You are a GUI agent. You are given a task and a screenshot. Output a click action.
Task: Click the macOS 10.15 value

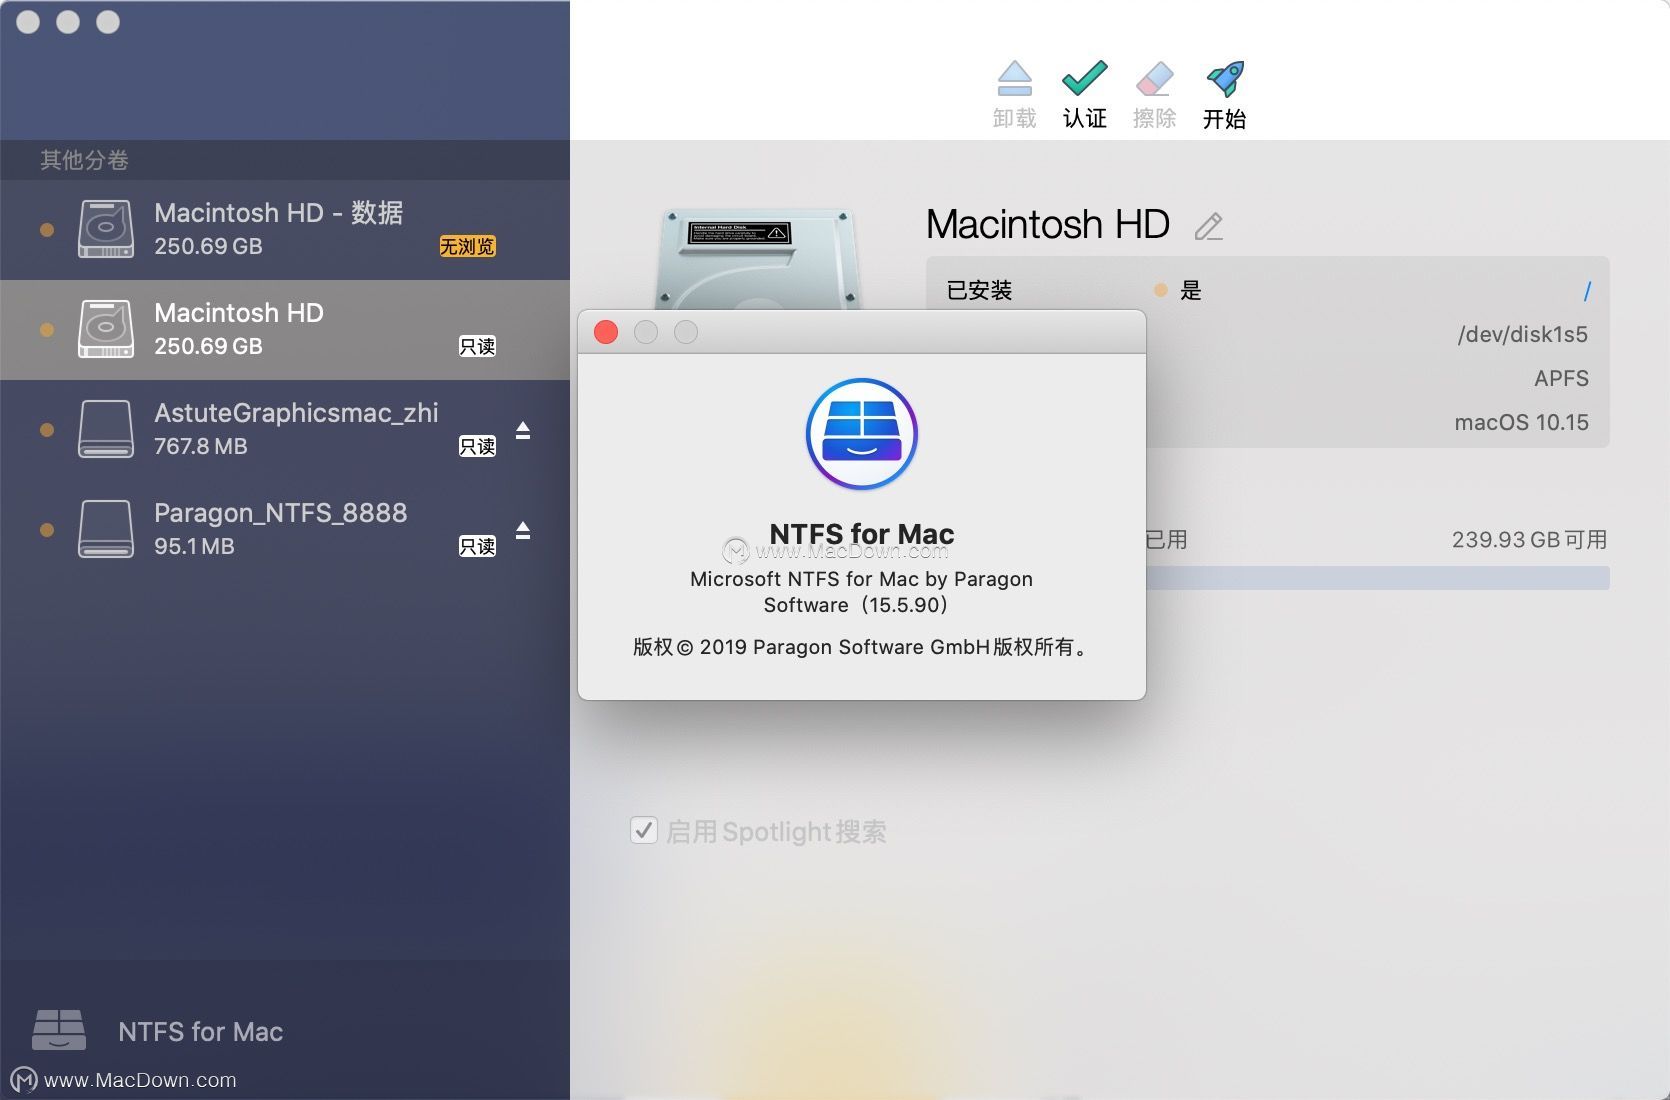pos(1521,423)
